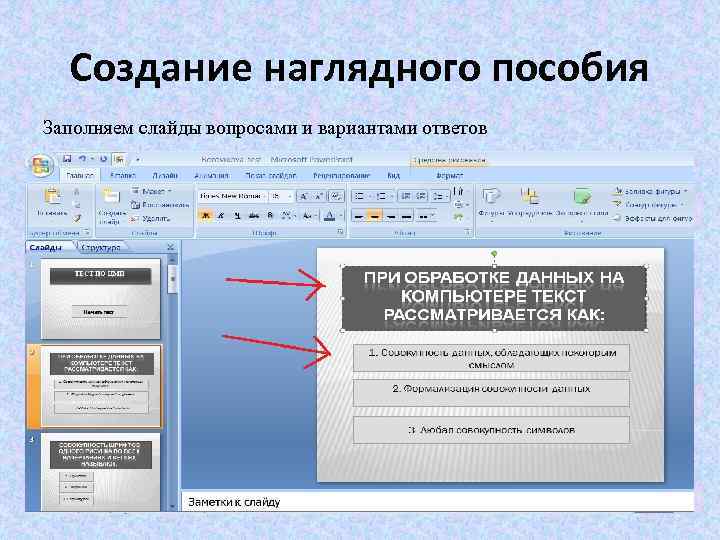Select slide 1 thumbnail 'Тест по теме'

click(101, 298)
